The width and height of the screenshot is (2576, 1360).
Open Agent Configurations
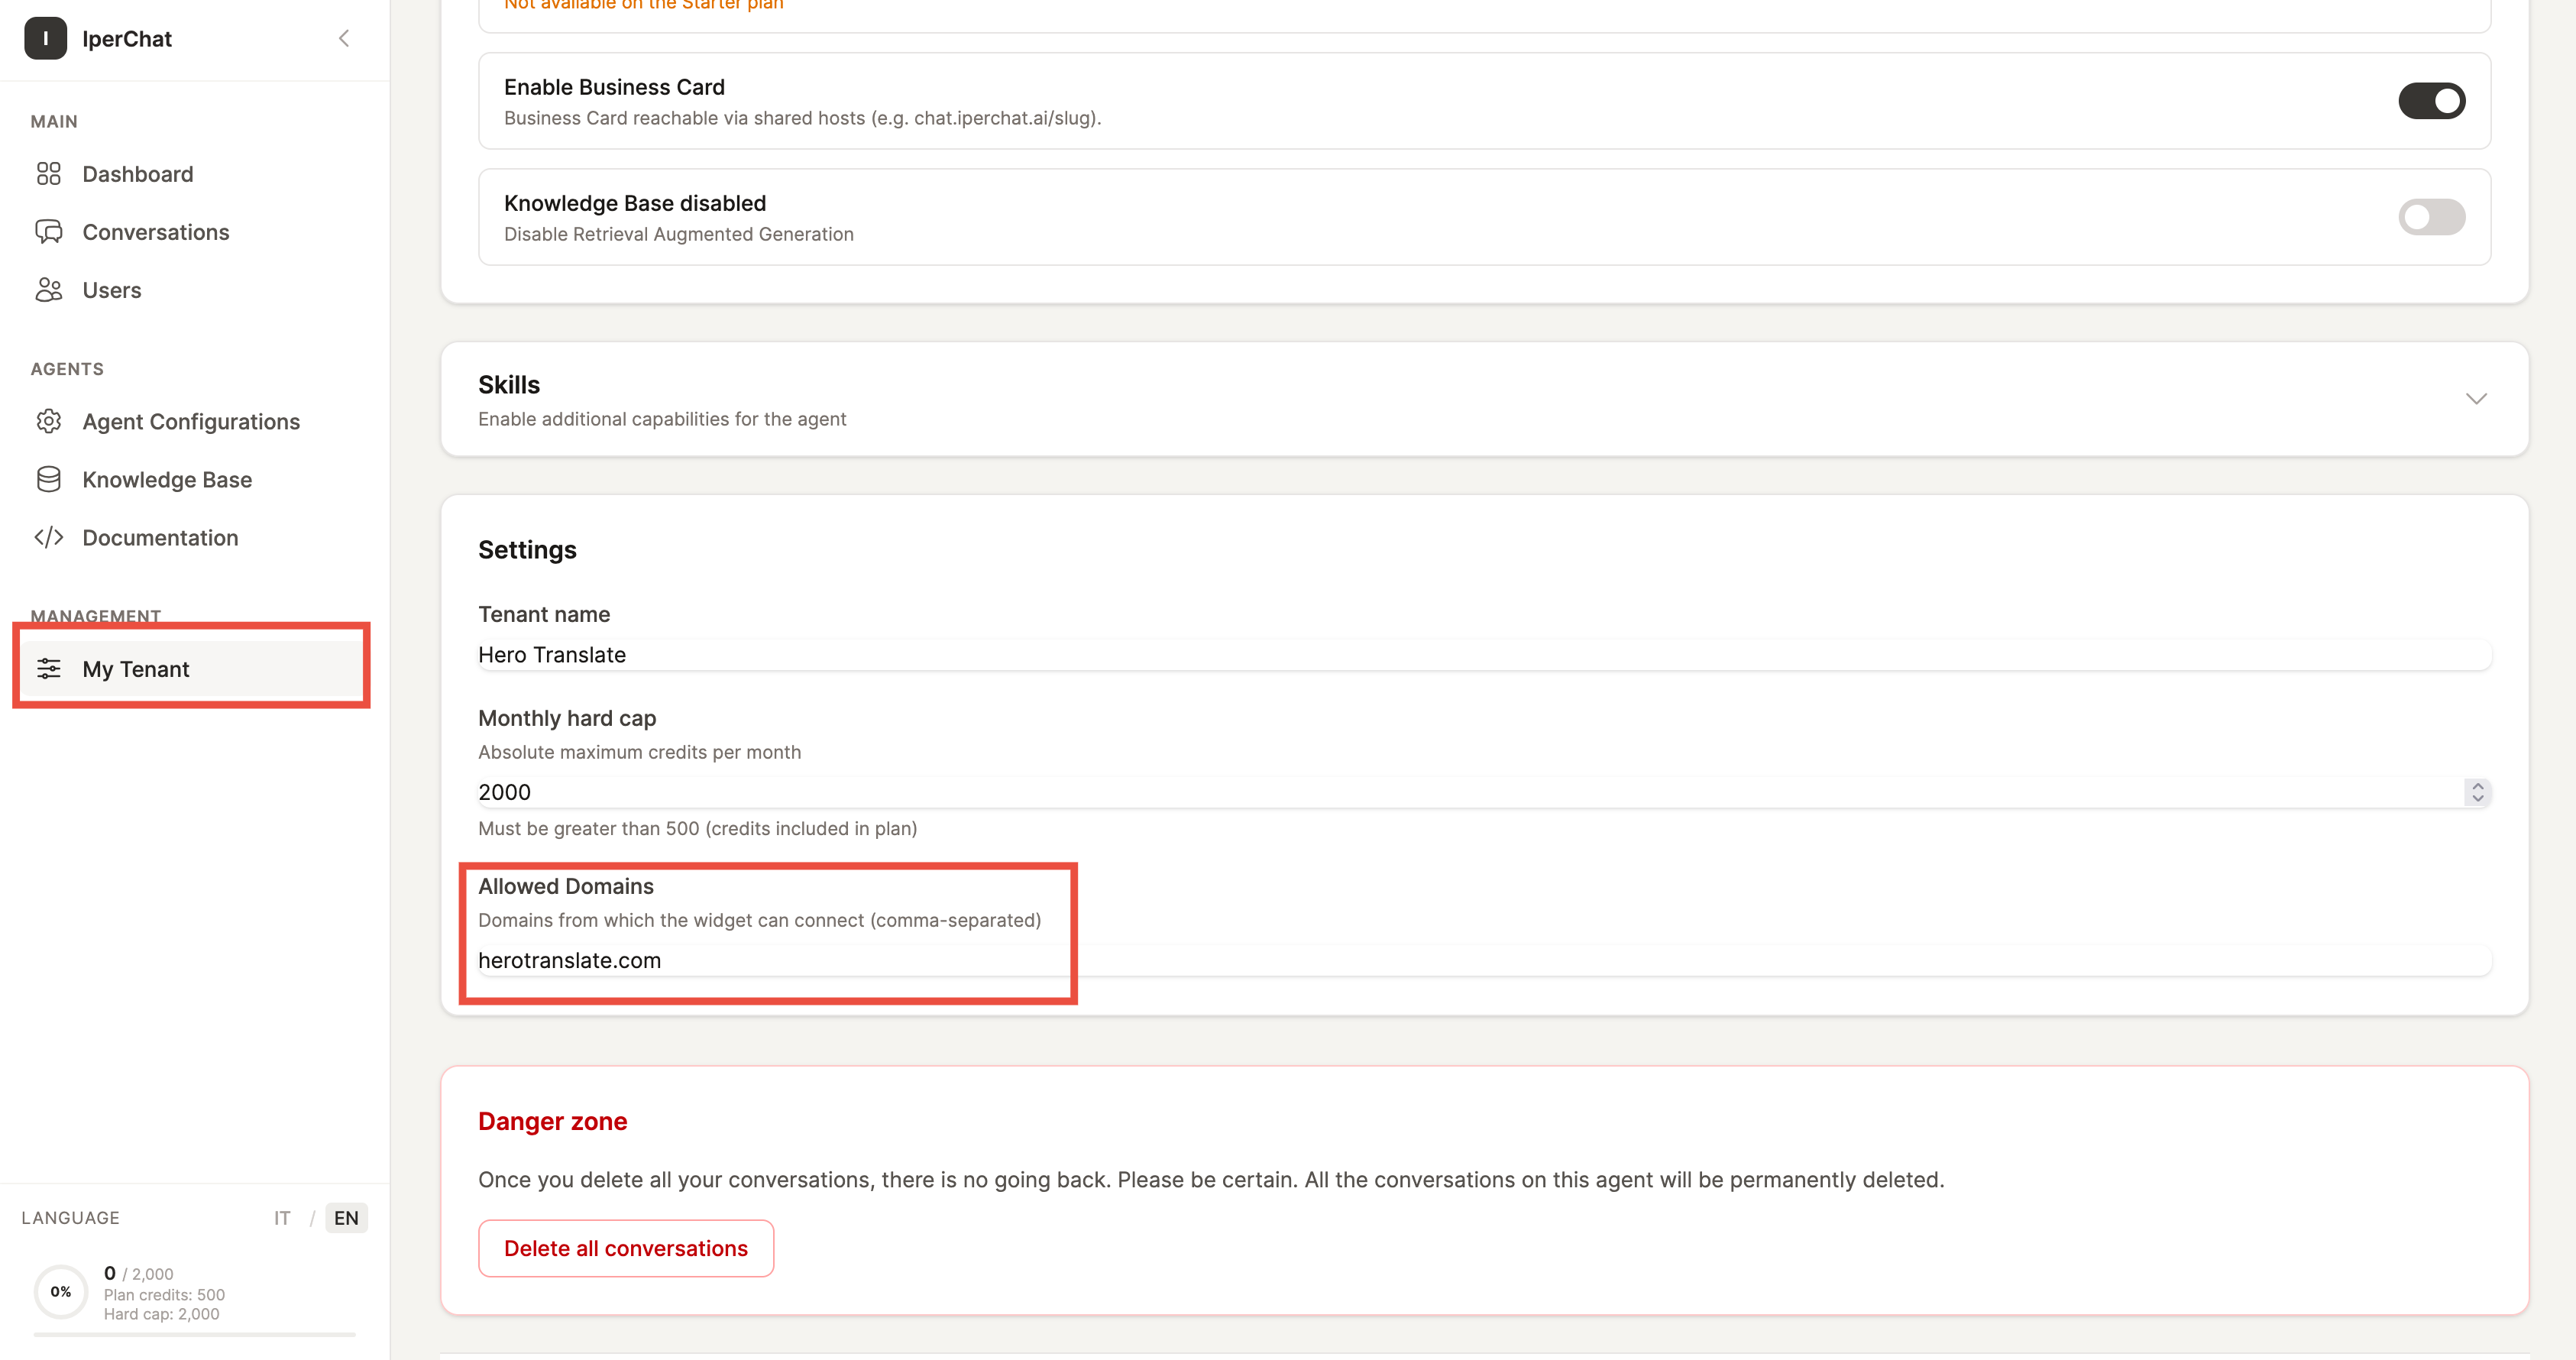pyautogui.click(x=191, y=421)
